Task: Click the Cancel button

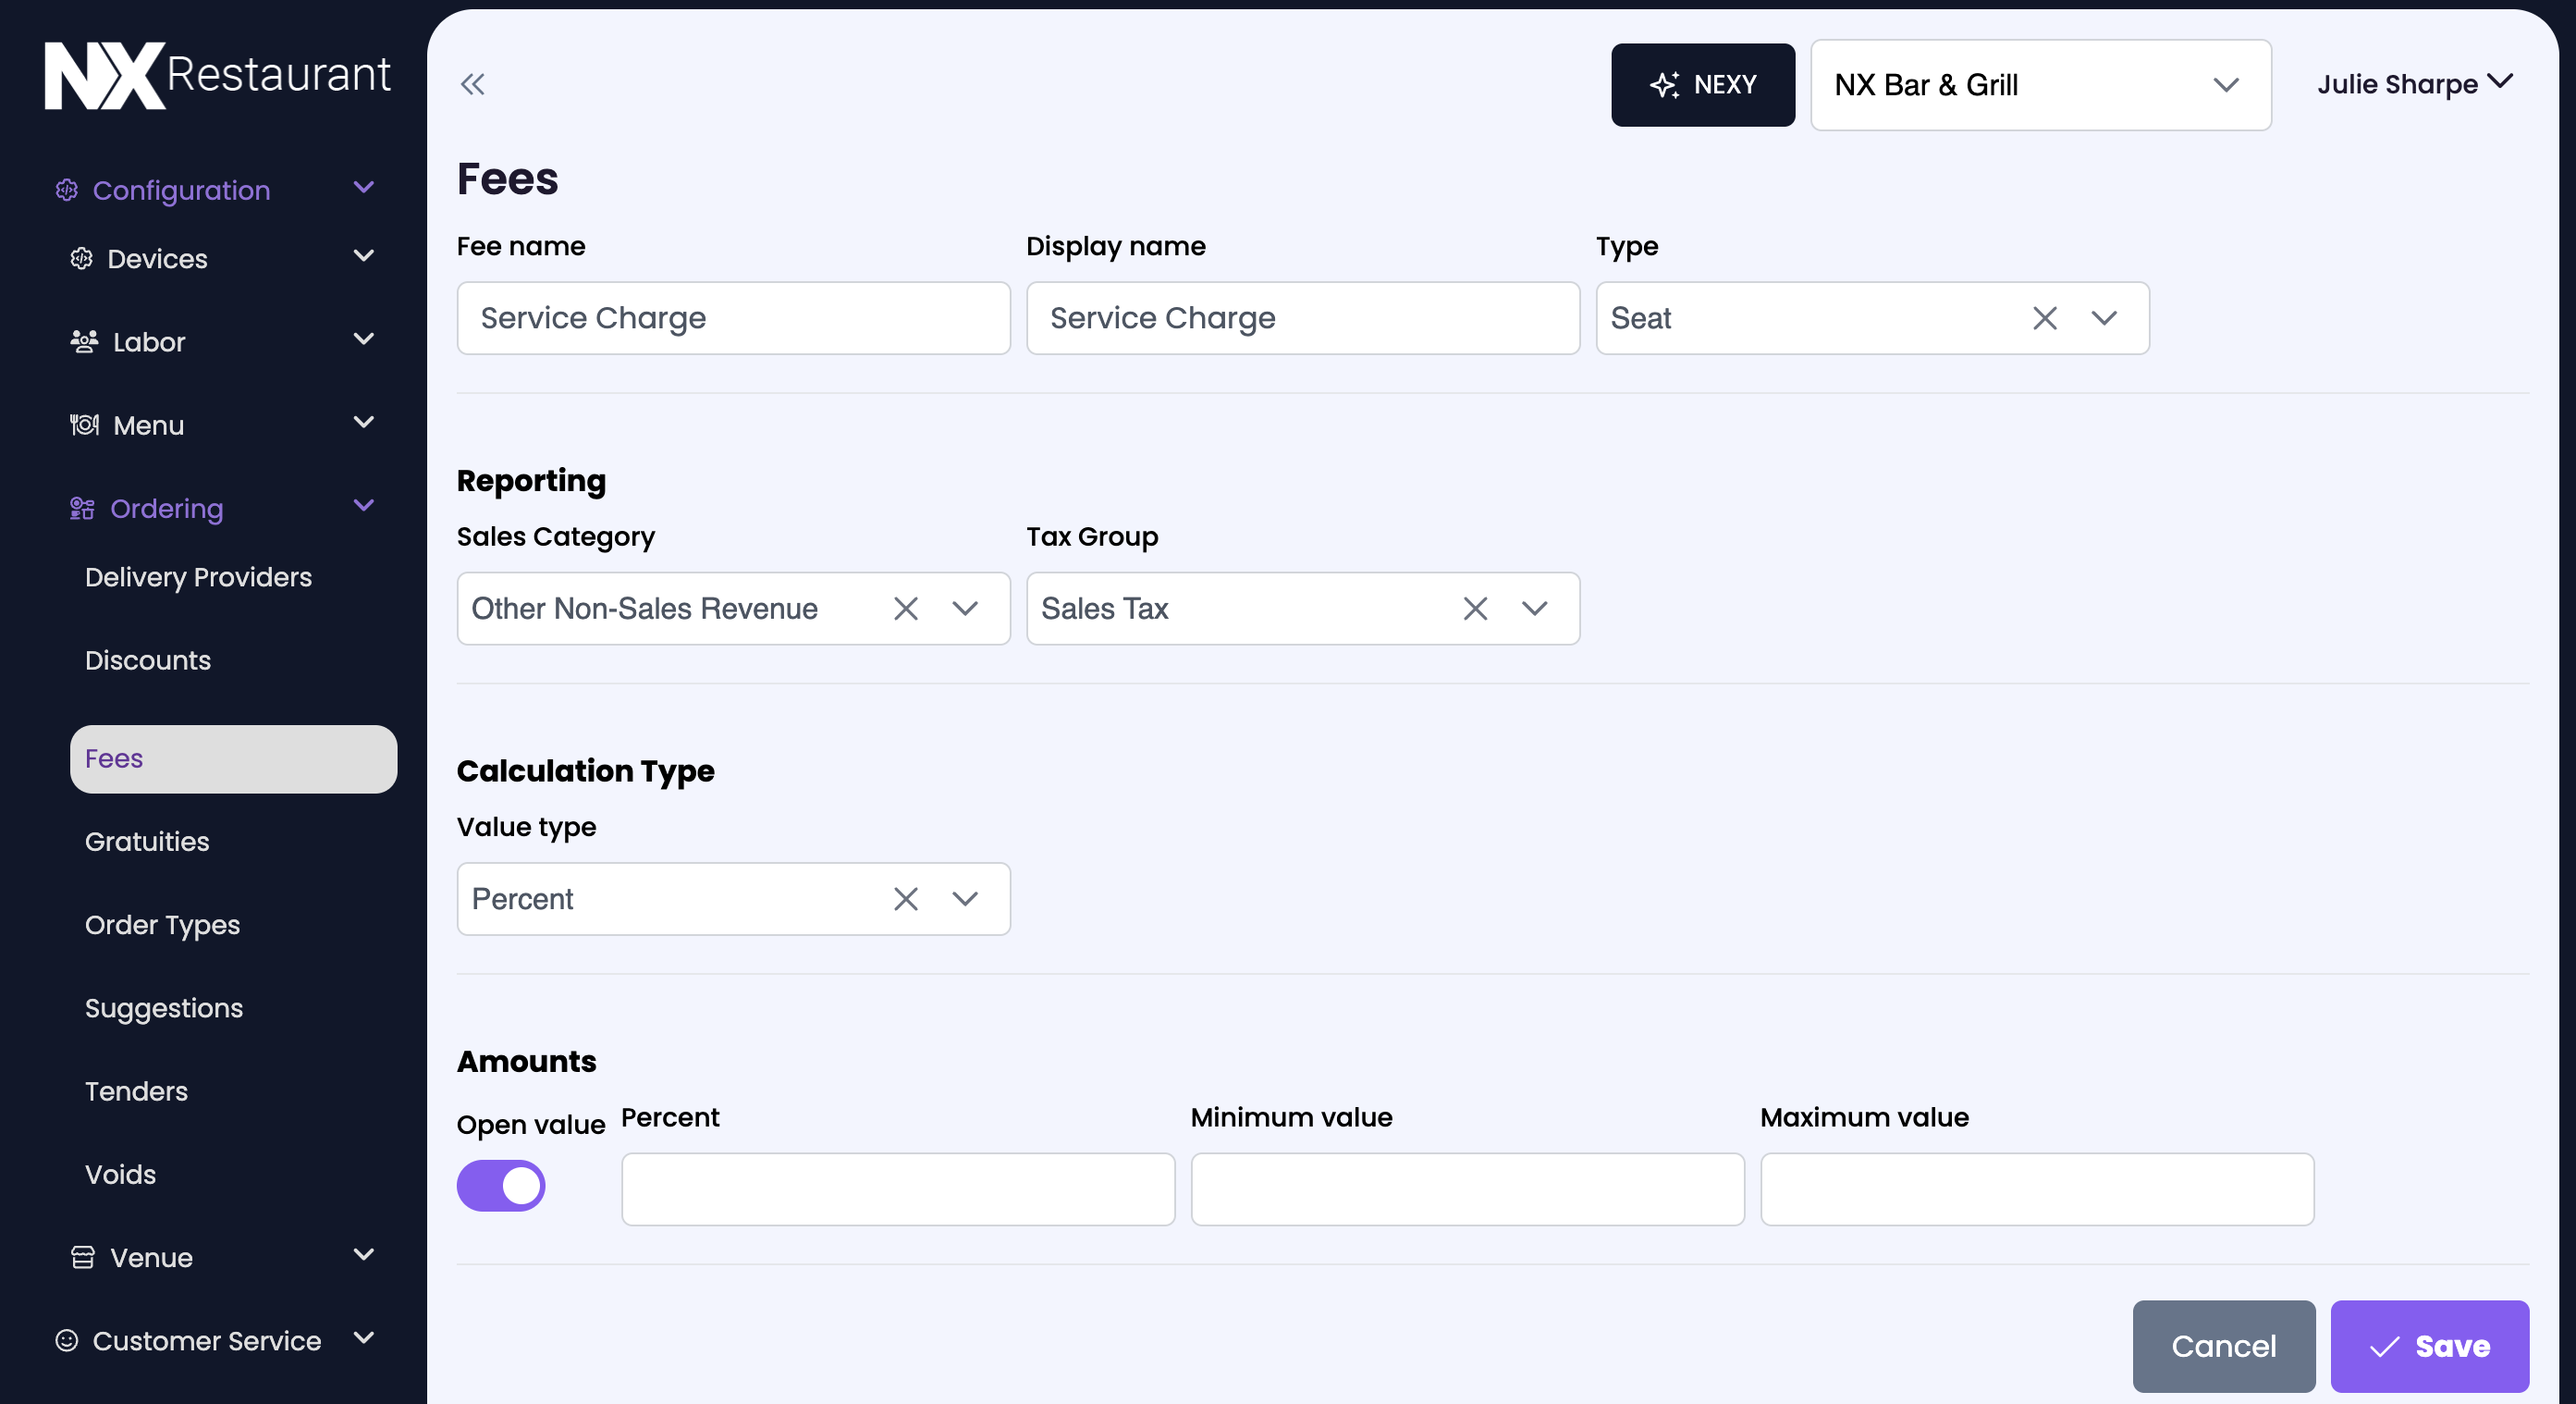Action: pyautogui.click(x=2223, y=1346)
